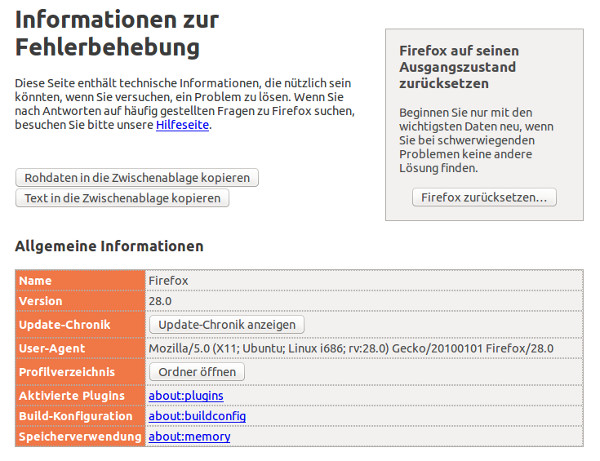Open the about:buildconfig link

point(197,416)
